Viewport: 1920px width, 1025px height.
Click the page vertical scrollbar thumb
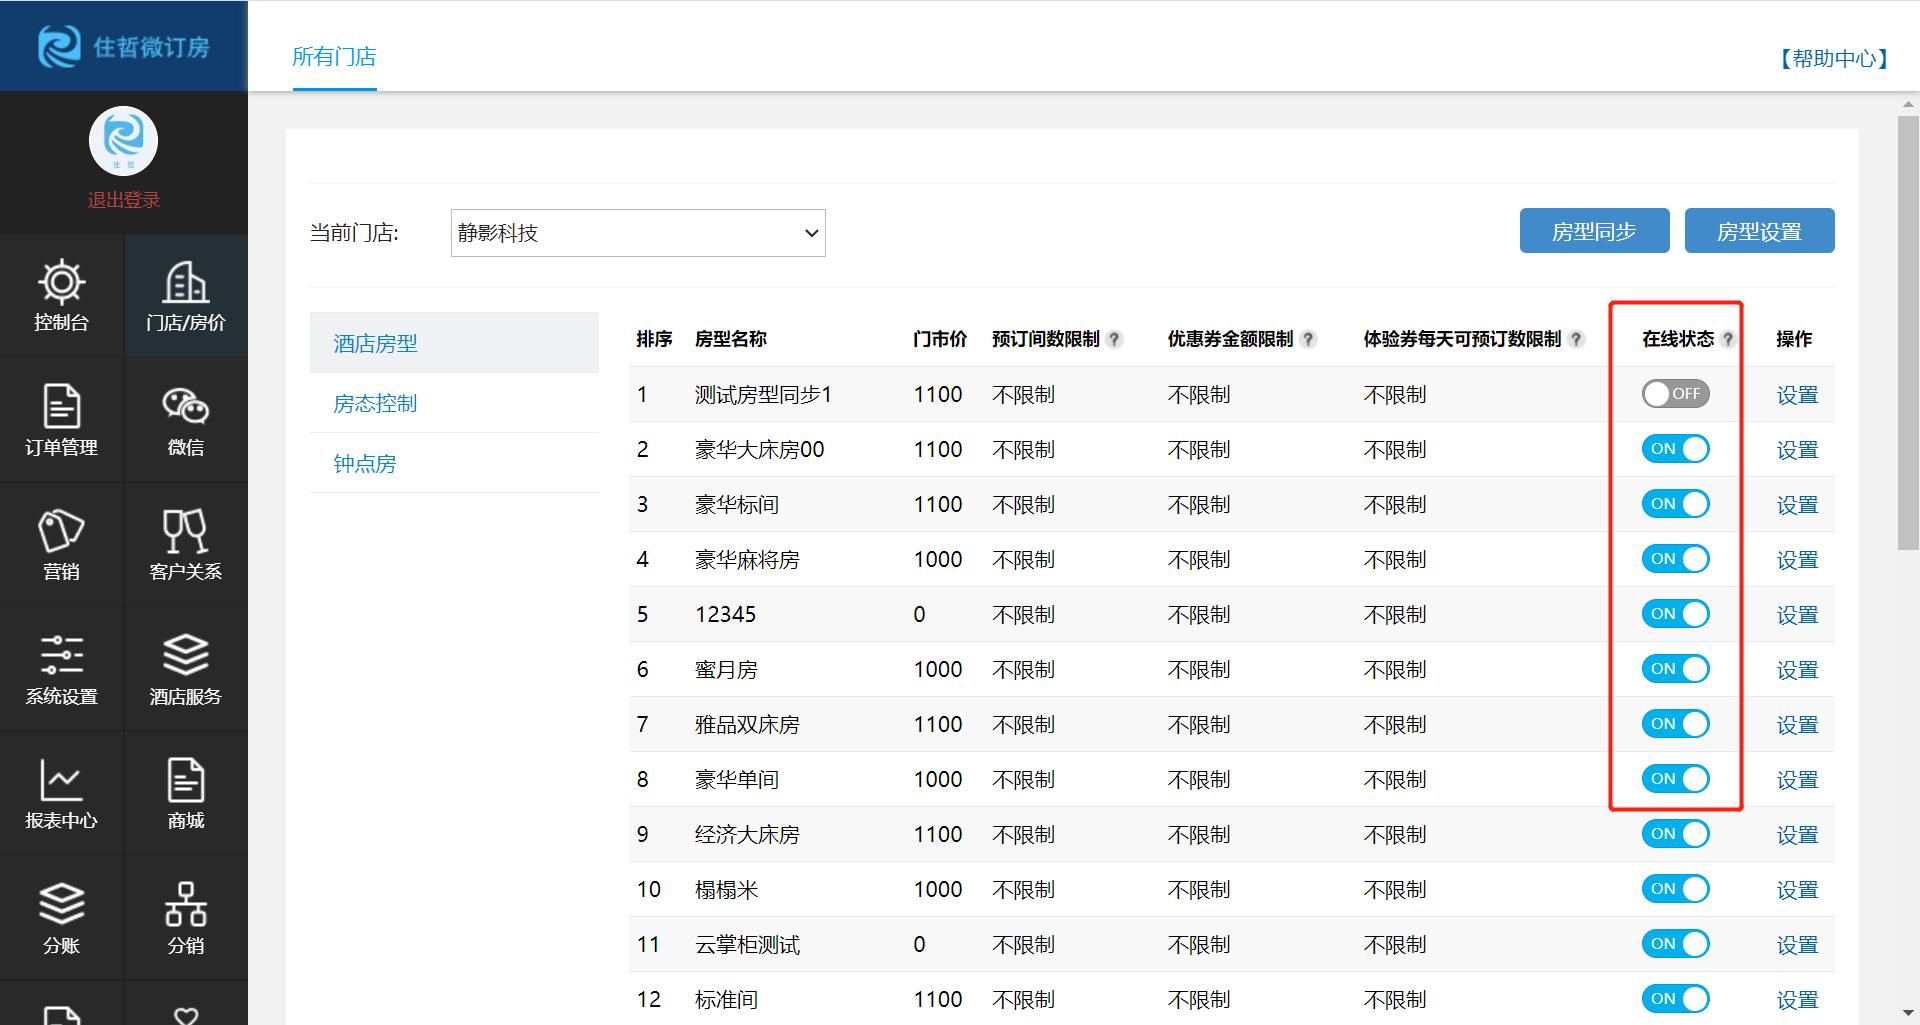(1908, 333)
